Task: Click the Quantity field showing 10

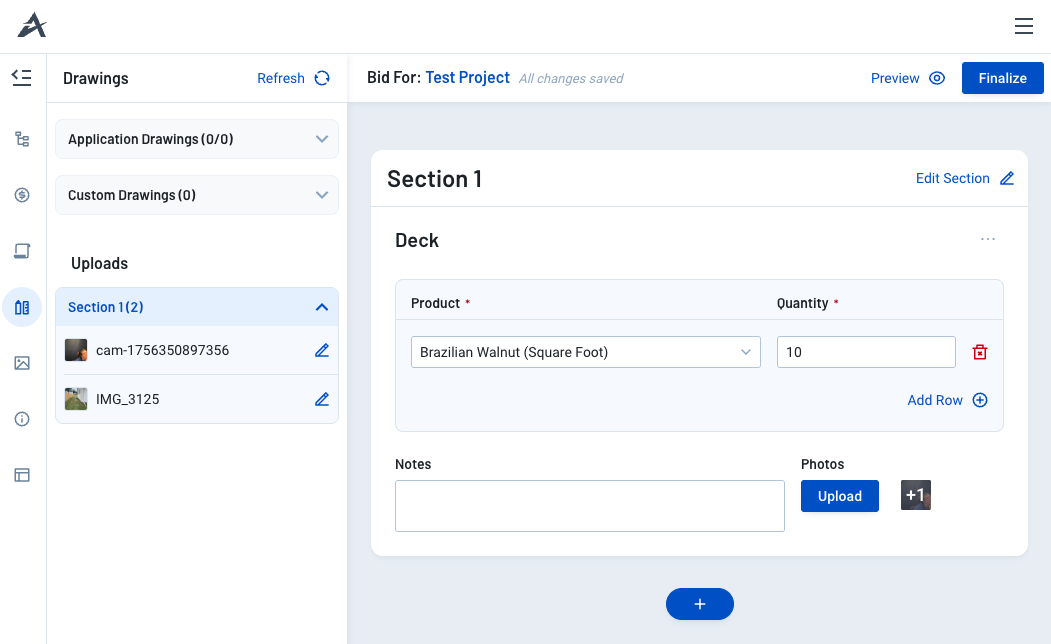Action: [866, 352]
